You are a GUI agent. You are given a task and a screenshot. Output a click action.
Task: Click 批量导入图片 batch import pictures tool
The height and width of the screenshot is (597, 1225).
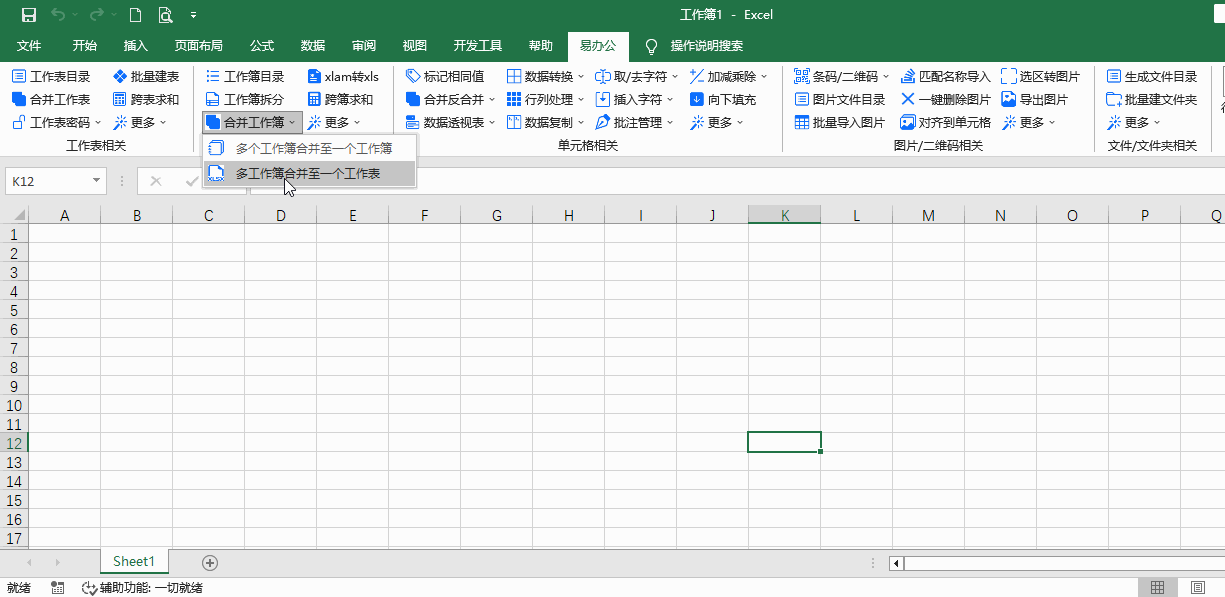click(841, 122)
